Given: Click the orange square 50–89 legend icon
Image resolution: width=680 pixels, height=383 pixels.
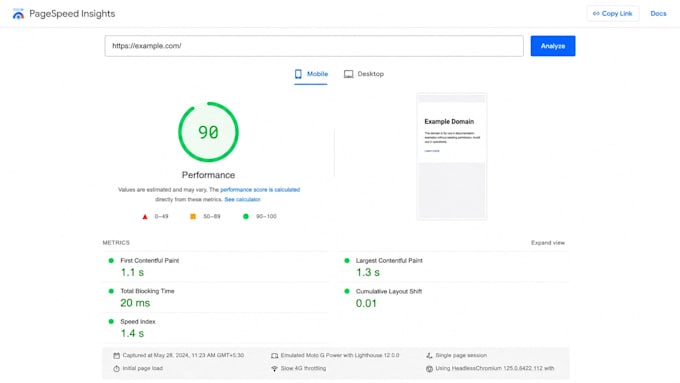Looking at the screenshot, I should (193, 216).
